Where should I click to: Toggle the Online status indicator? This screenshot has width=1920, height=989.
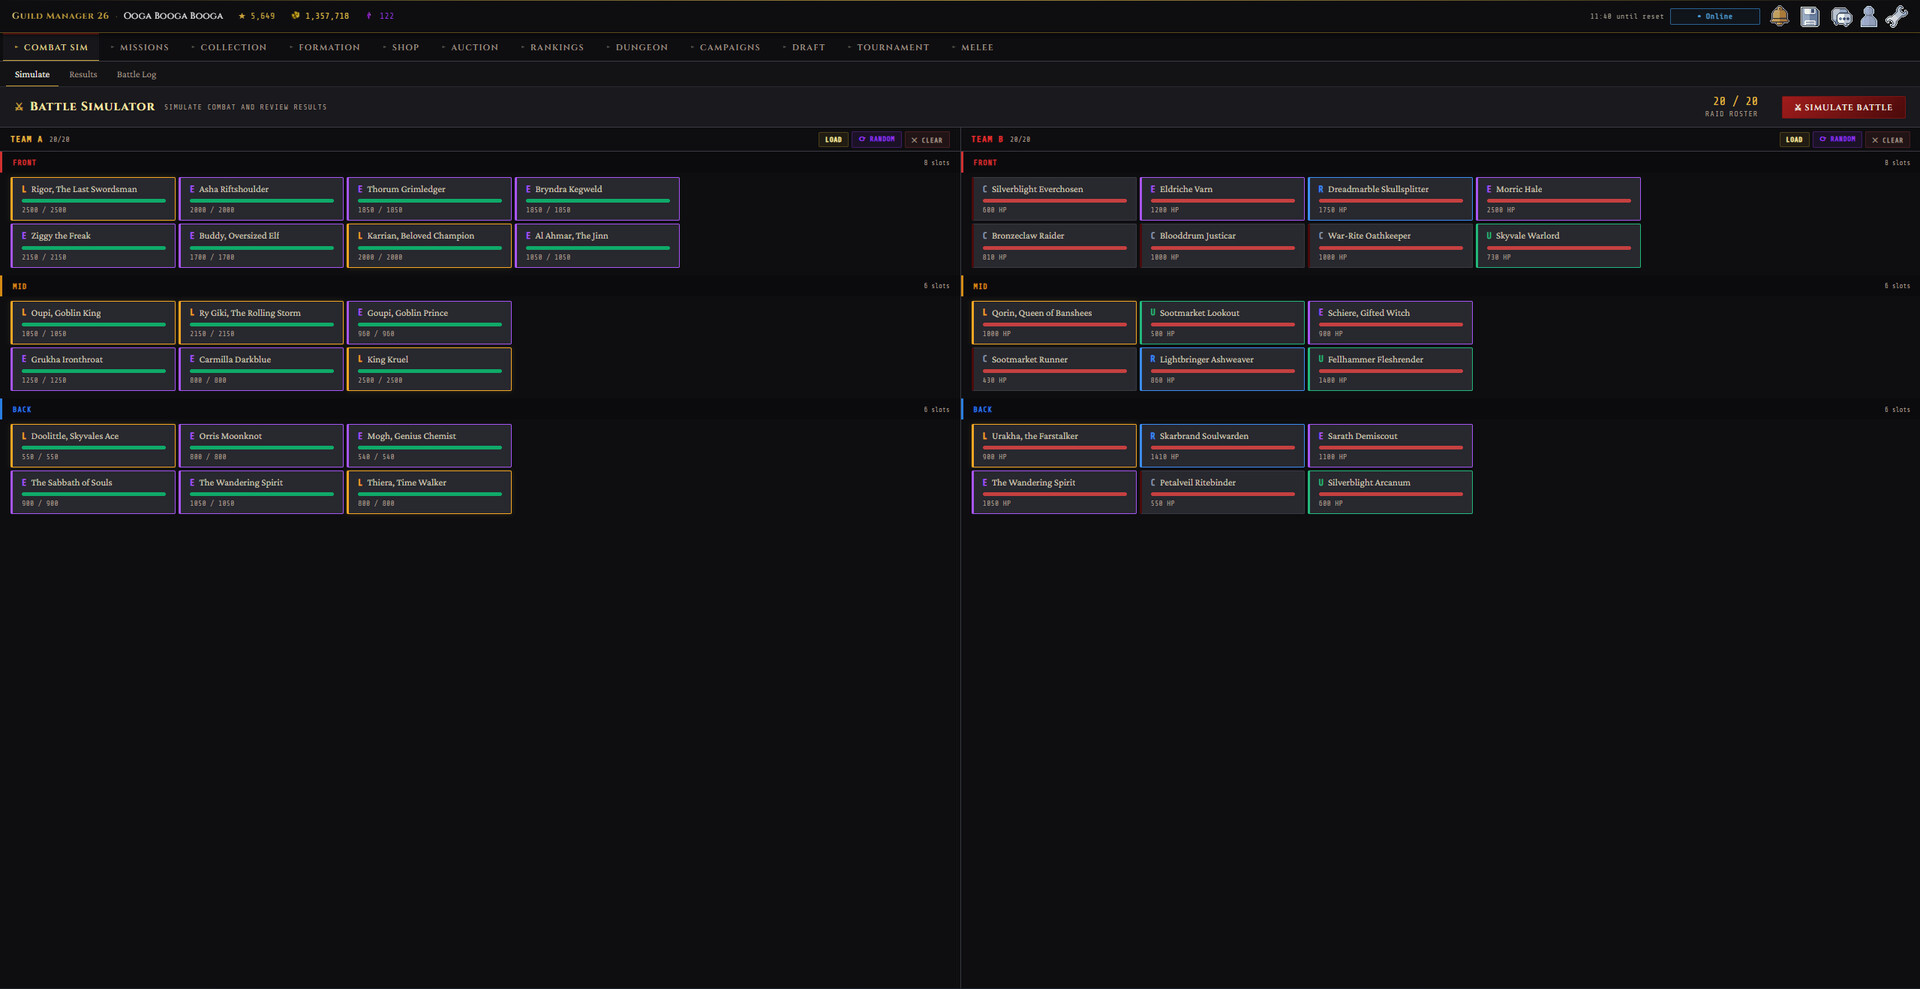coord(1714,16)
